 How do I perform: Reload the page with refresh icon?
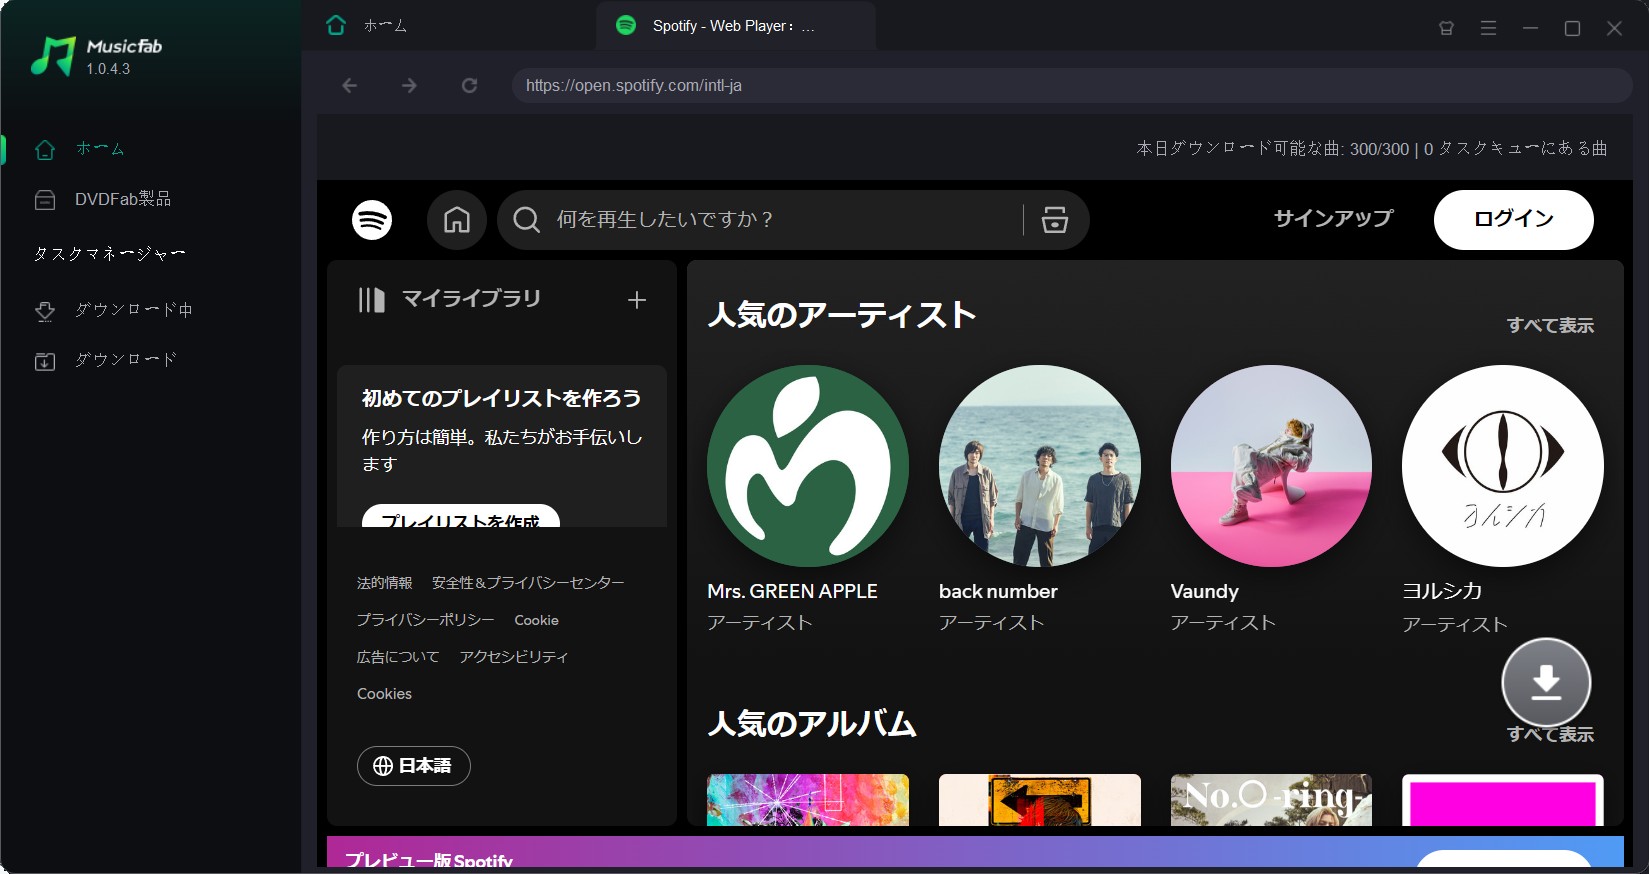point(469,86)
